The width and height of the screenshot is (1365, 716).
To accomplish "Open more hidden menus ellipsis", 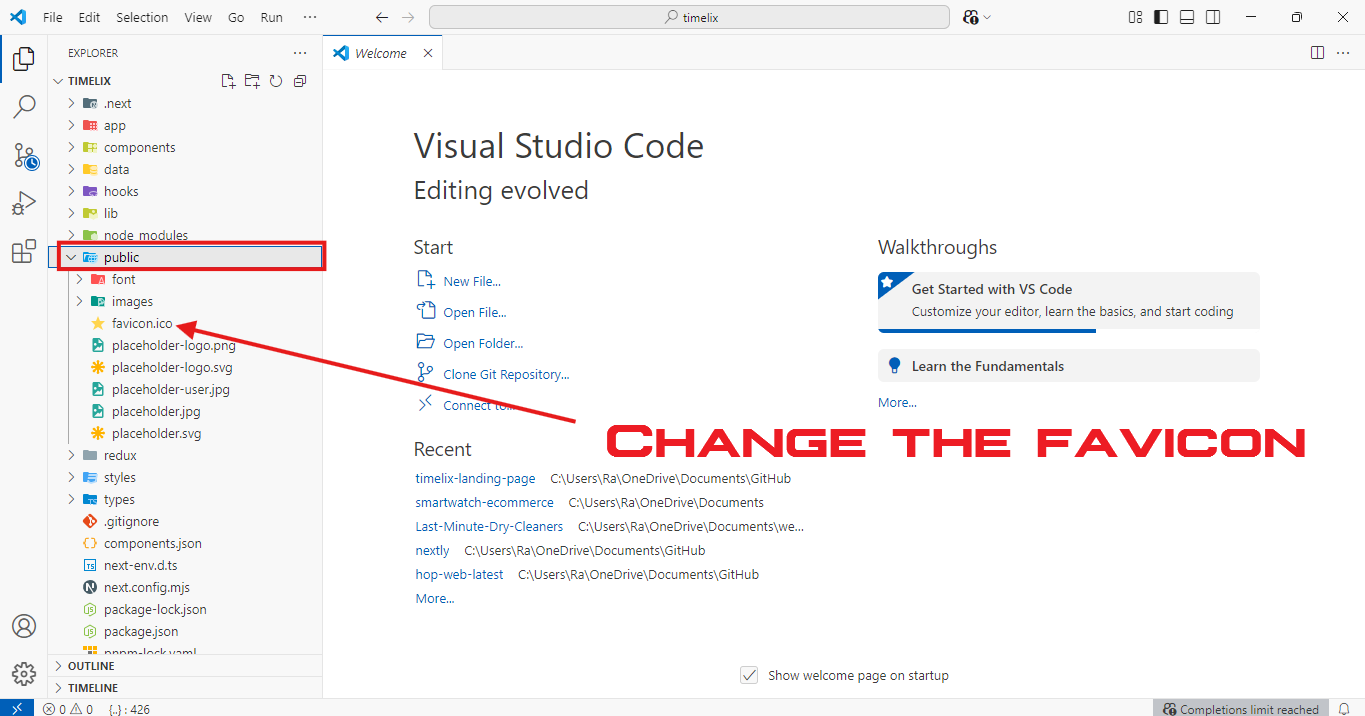I will click(x=310, y=17).
